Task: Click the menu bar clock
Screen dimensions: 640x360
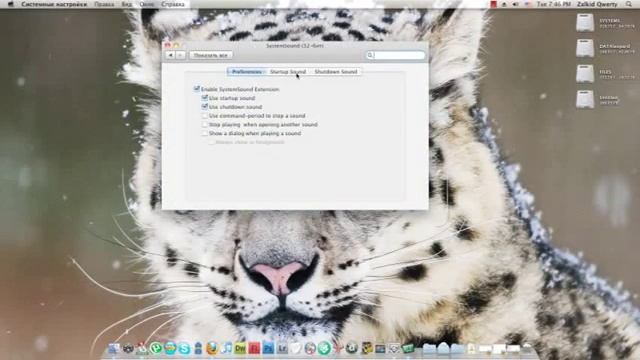Action: click(553, 4)
